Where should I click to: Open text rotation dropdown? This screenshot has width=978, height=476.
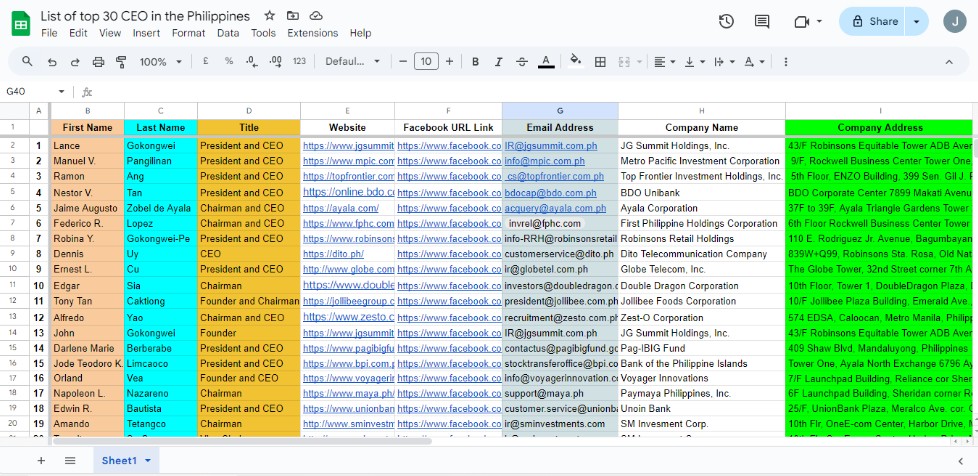coord(754,61)
